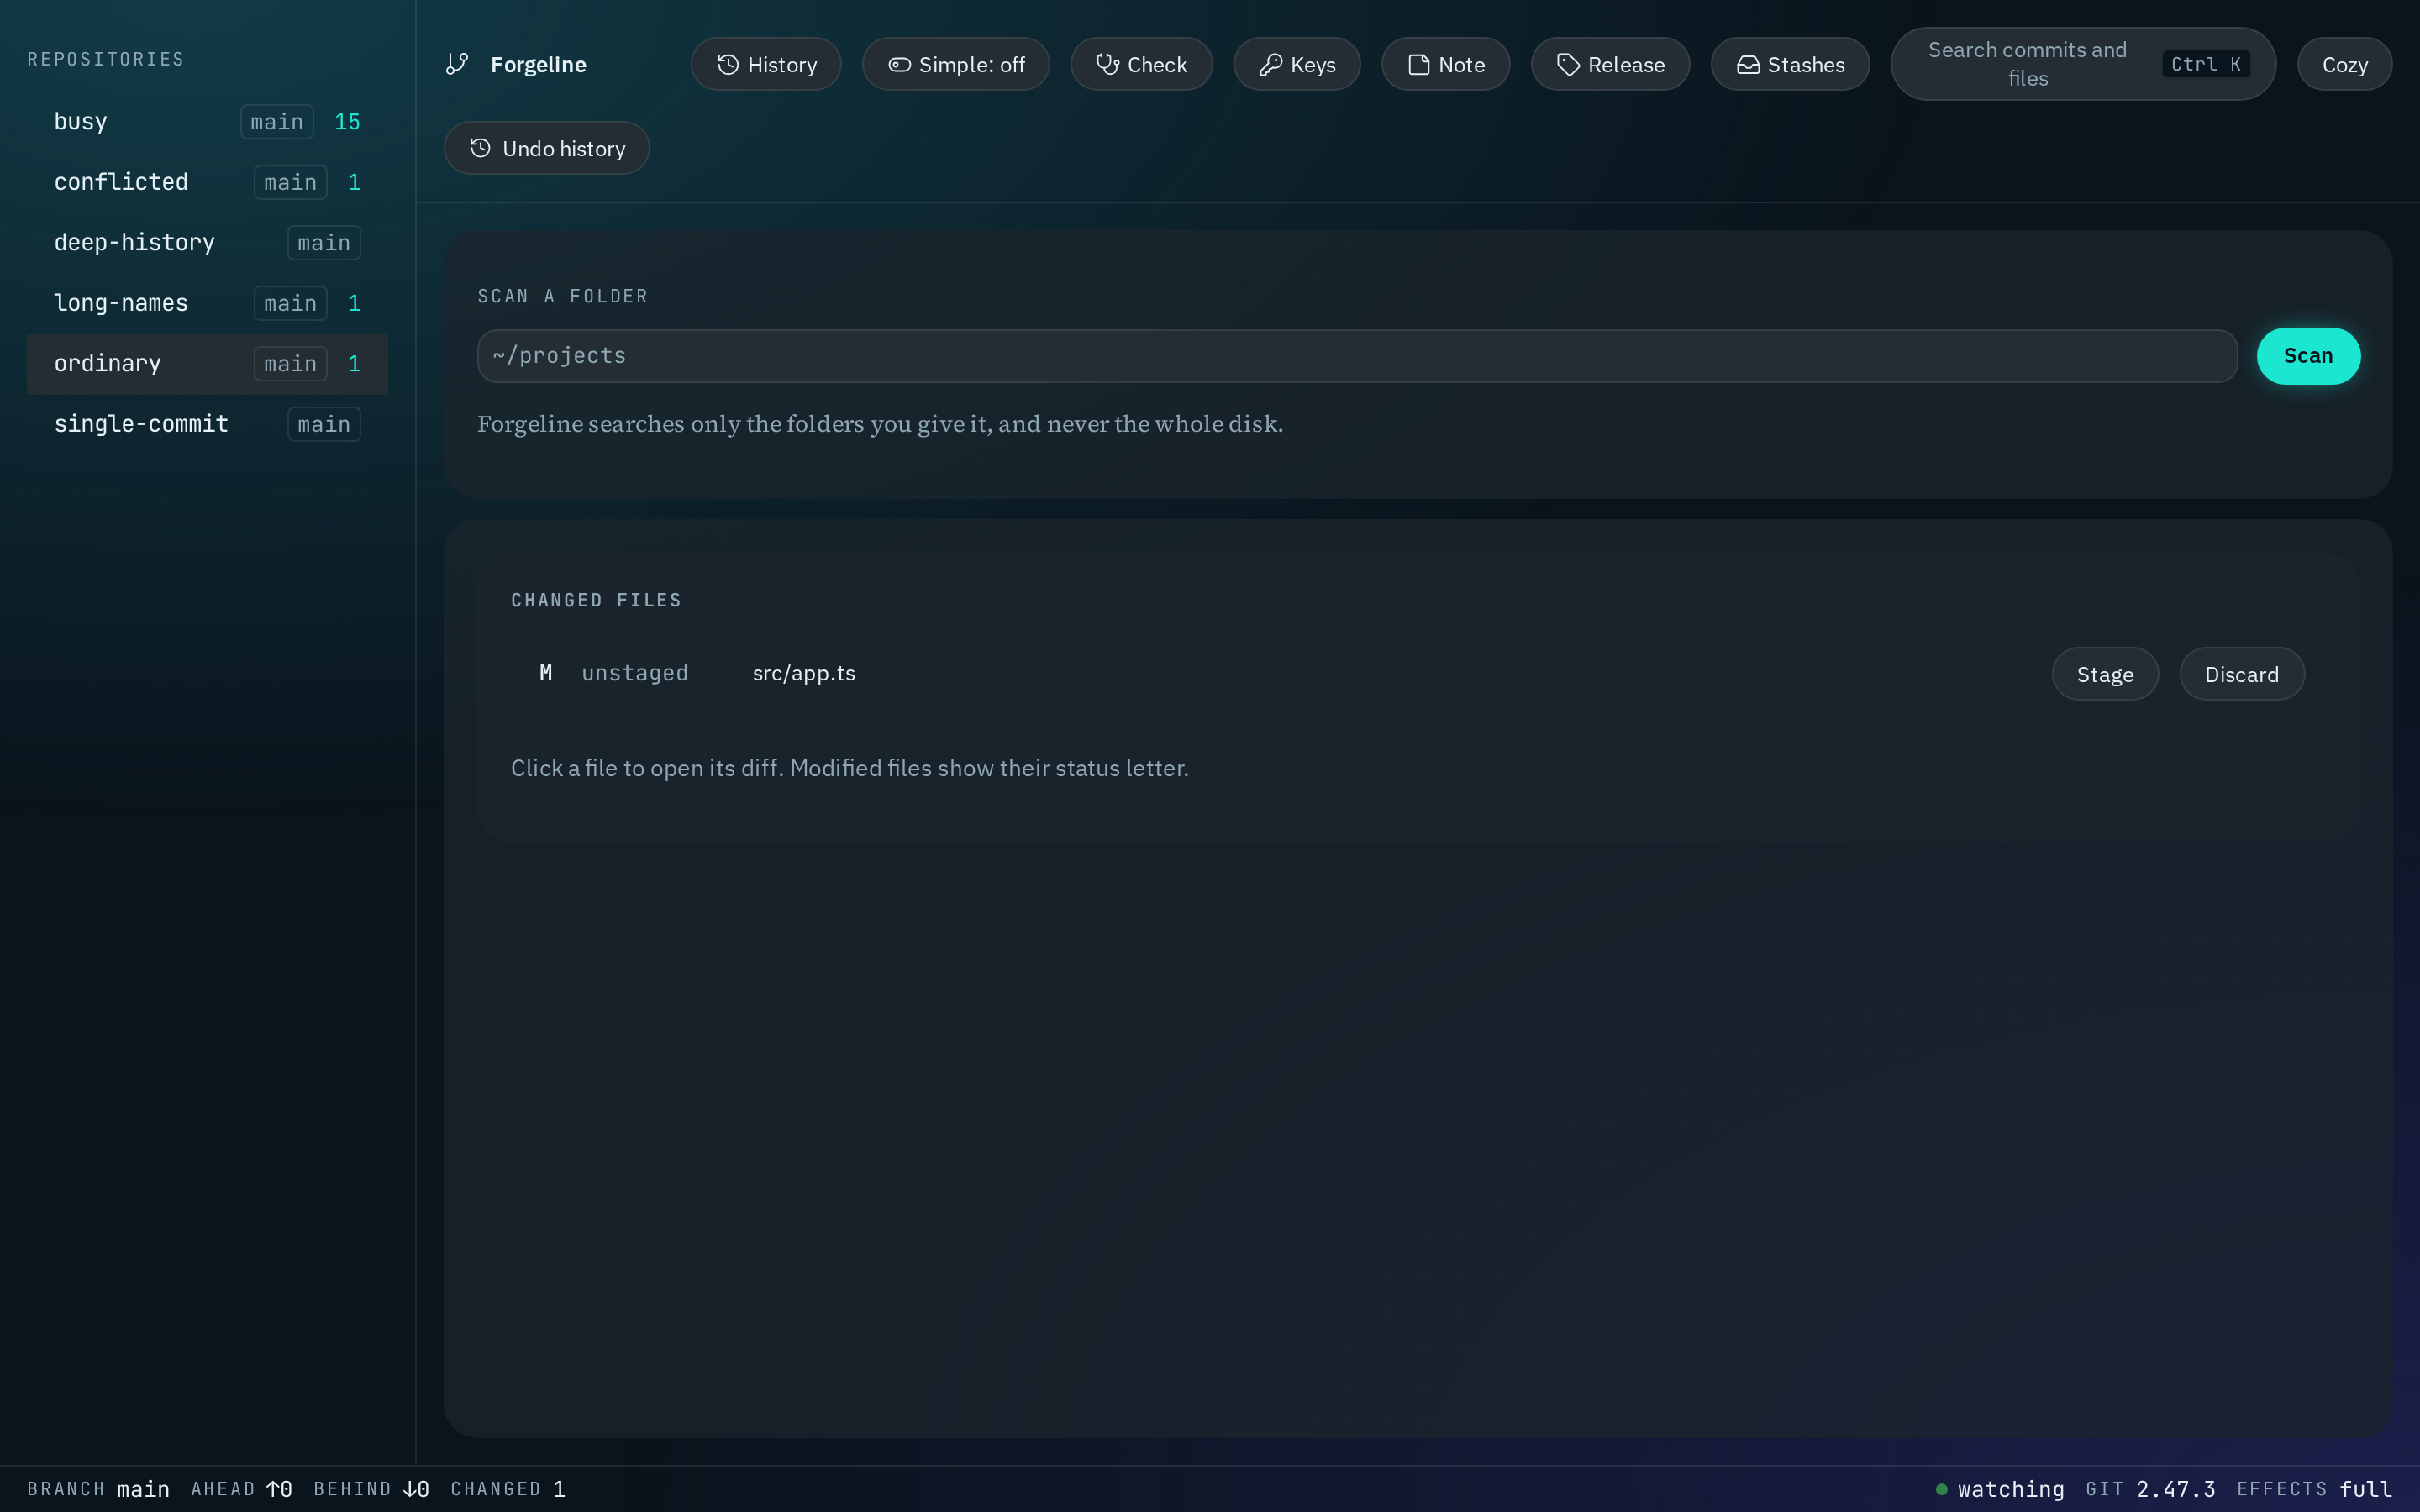Stage the src/app.ts file
This screenshot has height=1512, width=2420.
pos(2105,674)
